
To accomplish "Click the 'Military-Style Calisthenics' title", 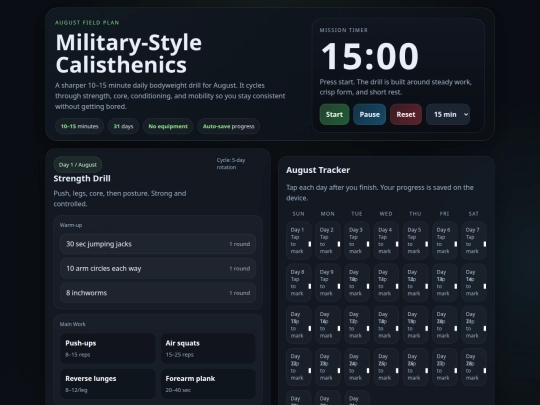I will [128, 54].
